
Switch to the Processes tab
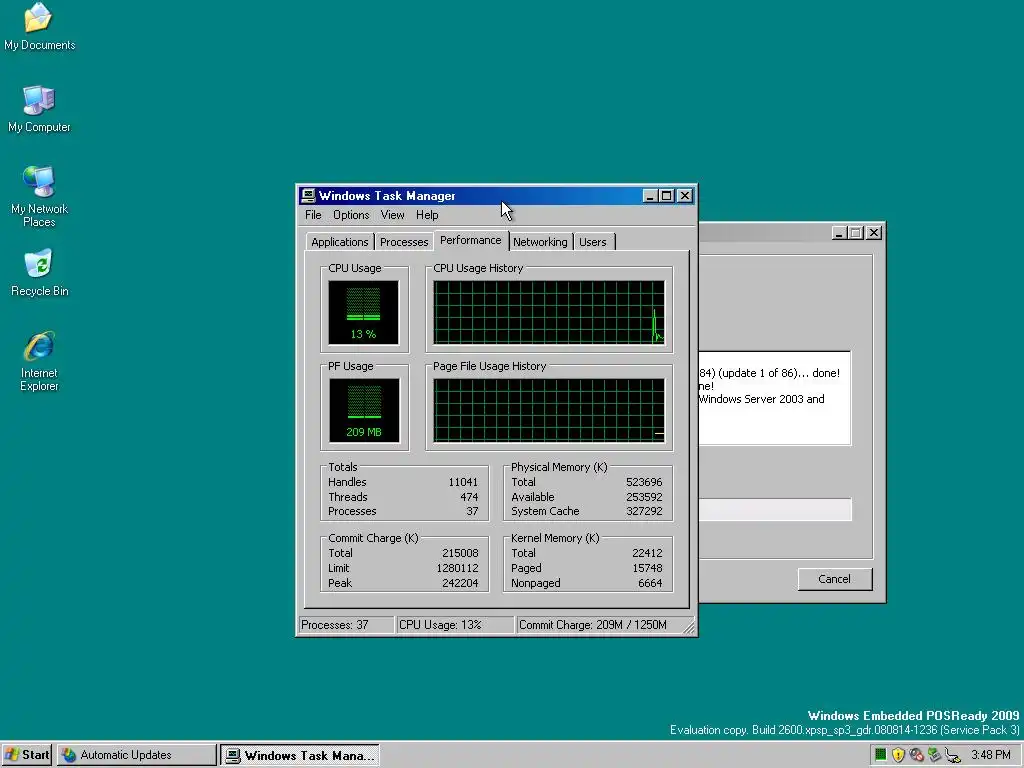(404, 242)
